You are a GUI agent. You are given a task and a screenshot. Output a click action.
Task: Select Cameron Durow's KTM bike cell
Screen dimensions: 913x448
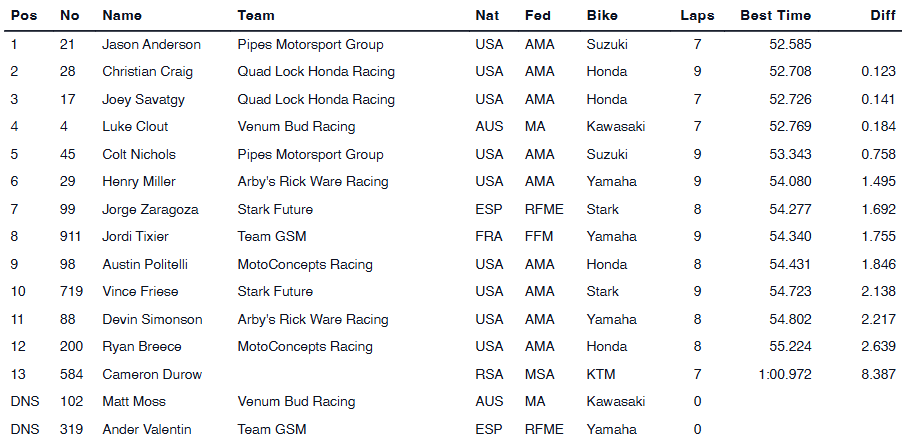point(601,374)
